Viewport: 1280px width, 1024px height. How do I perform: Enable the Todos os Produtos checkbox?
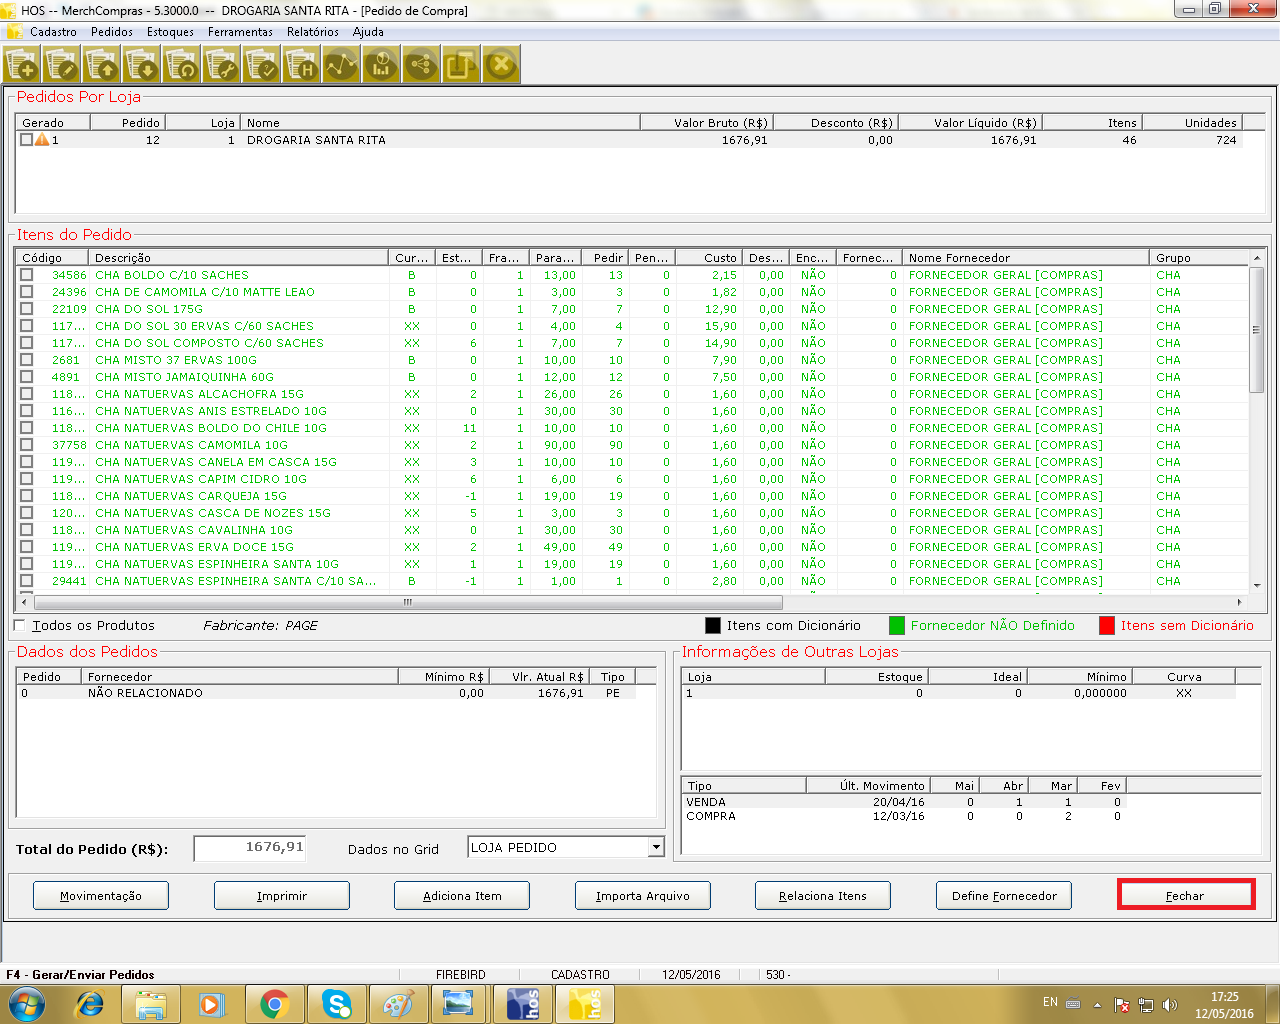[x=19, y=626]
